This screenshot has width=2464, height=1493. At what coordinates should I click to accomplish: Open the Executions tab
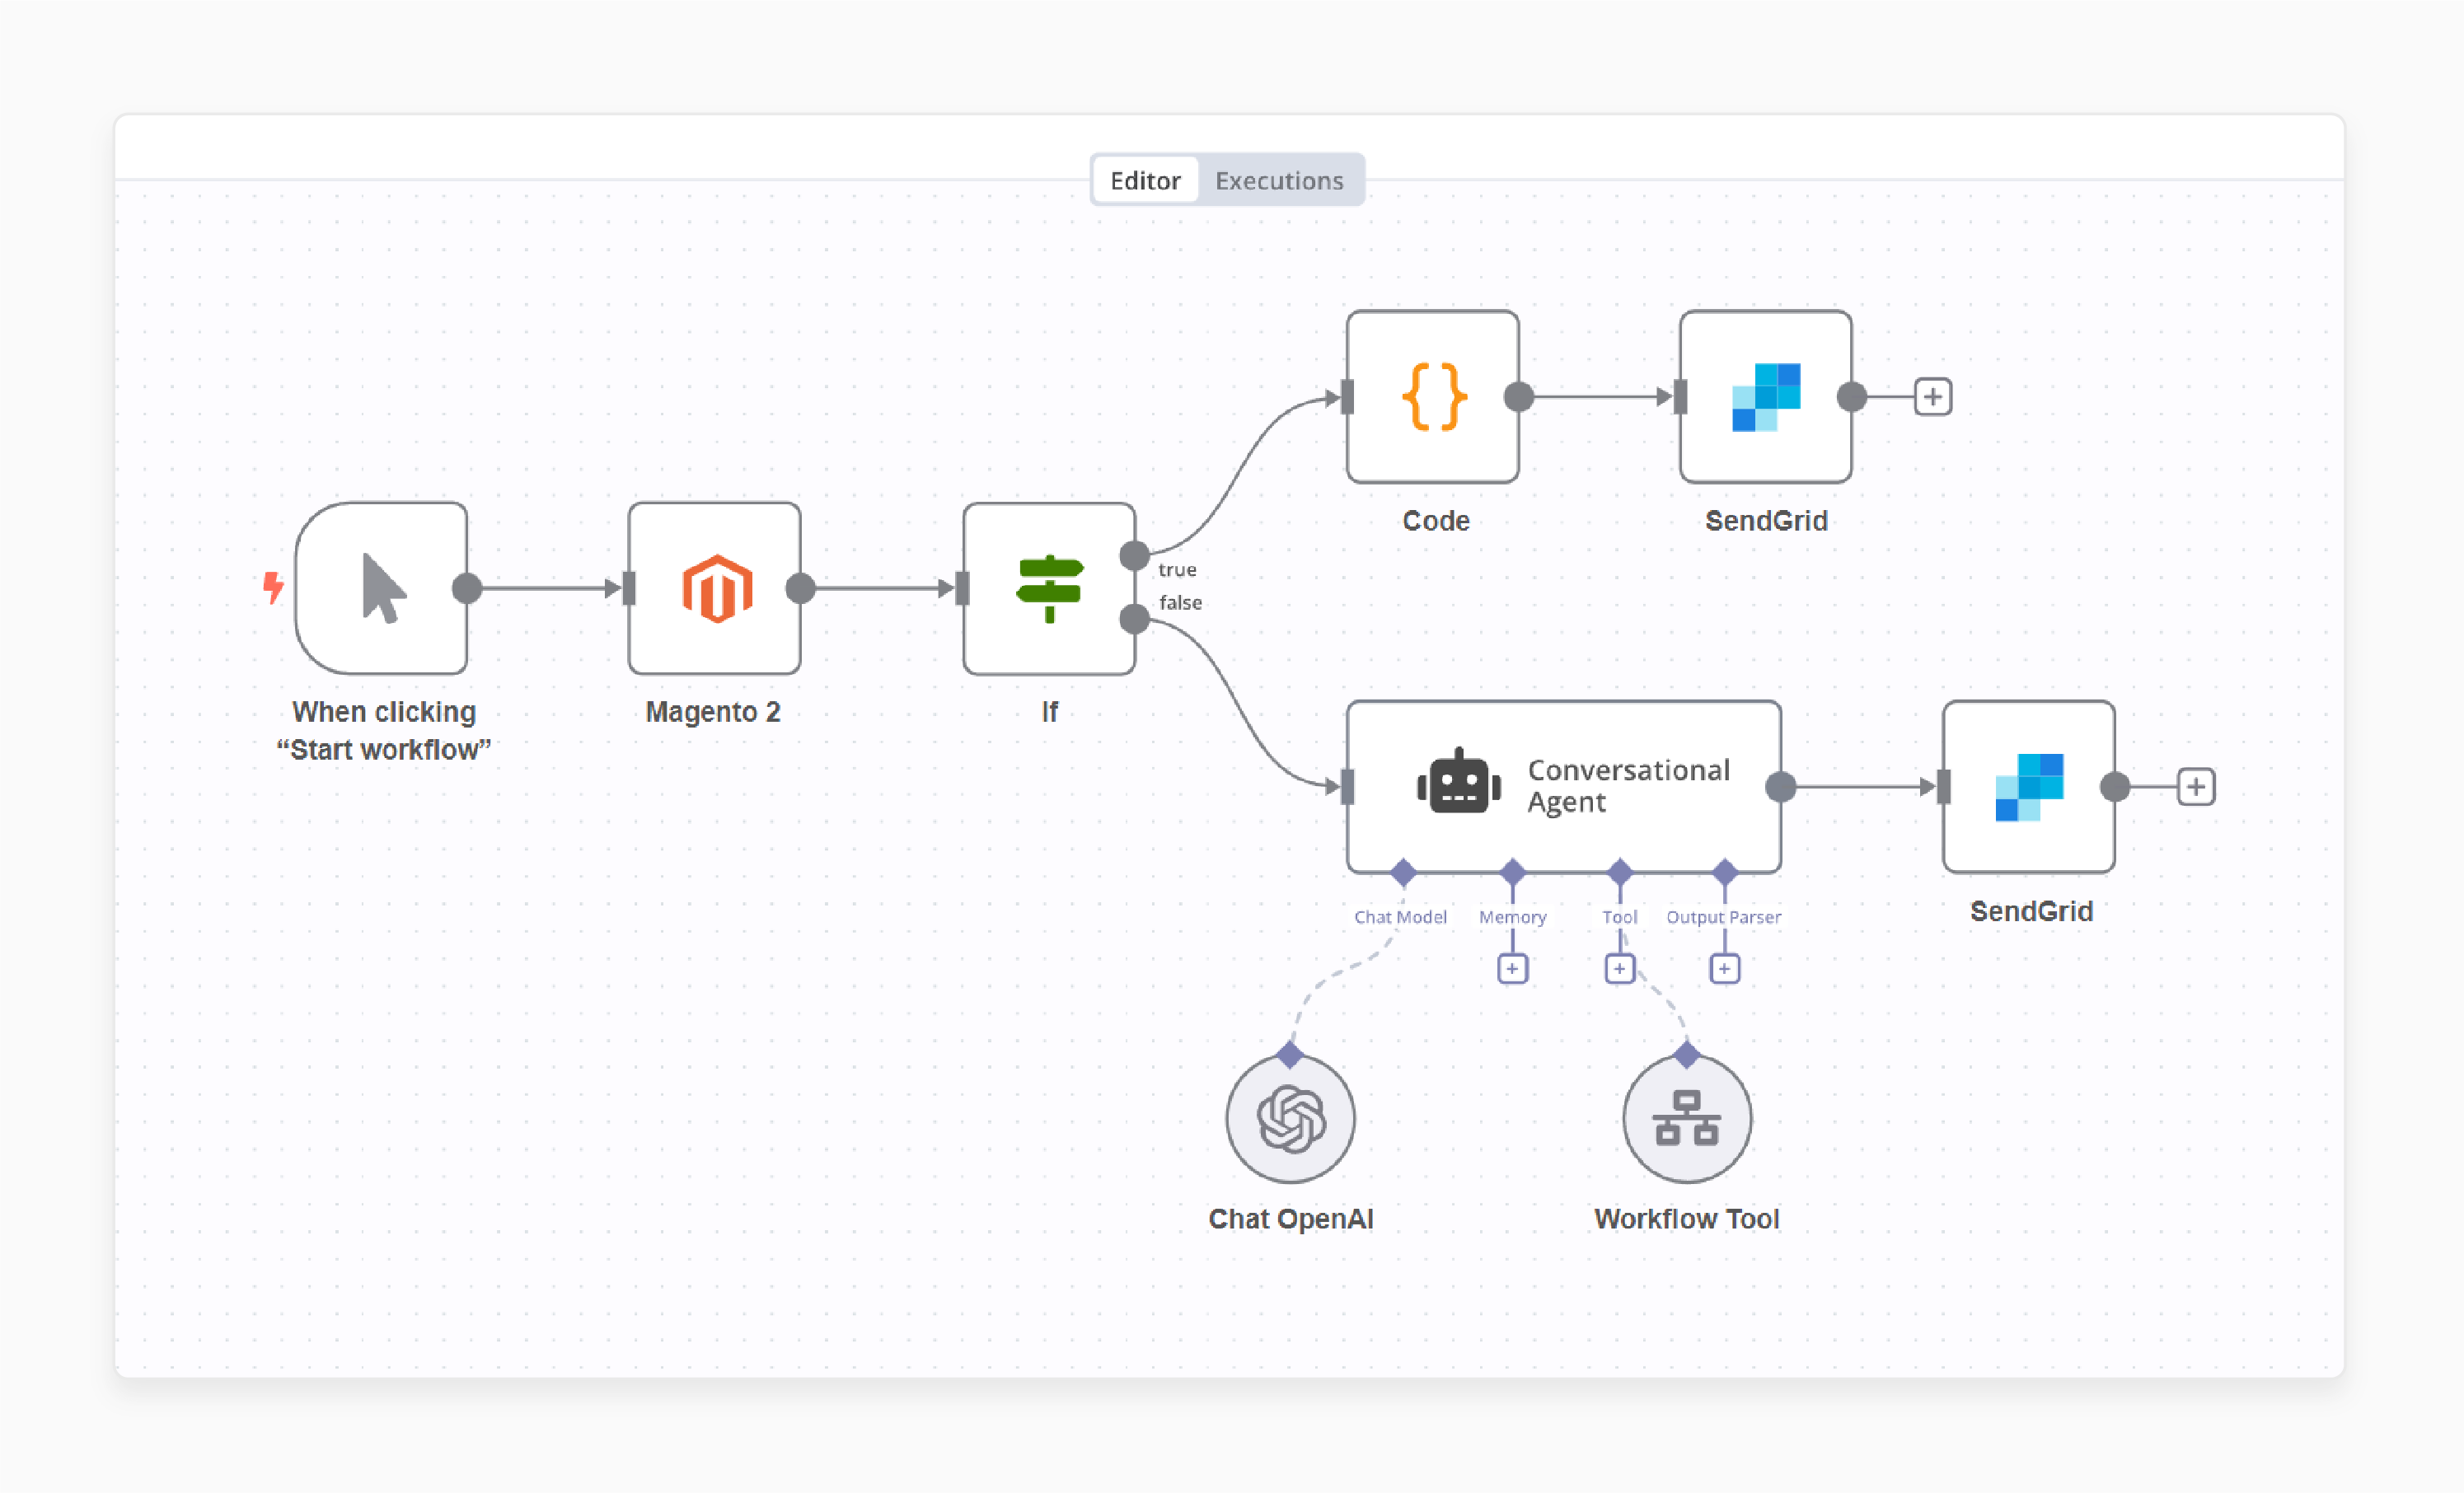(1279, 180)
